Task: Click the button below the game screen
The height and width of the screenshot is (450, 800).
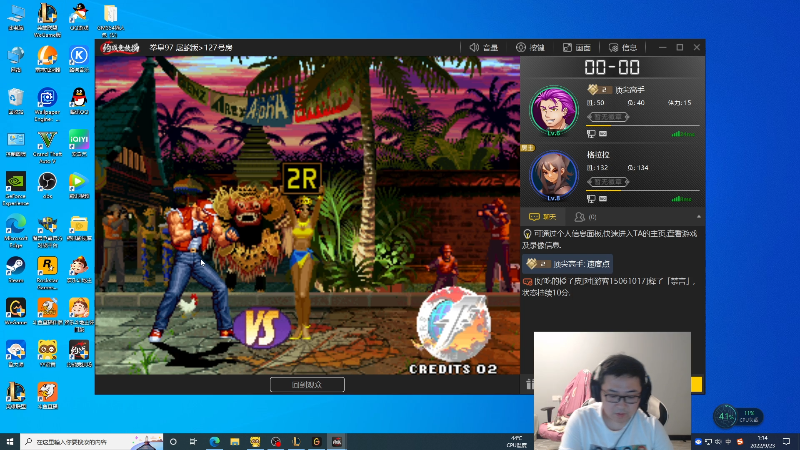Action: [307, 385]
